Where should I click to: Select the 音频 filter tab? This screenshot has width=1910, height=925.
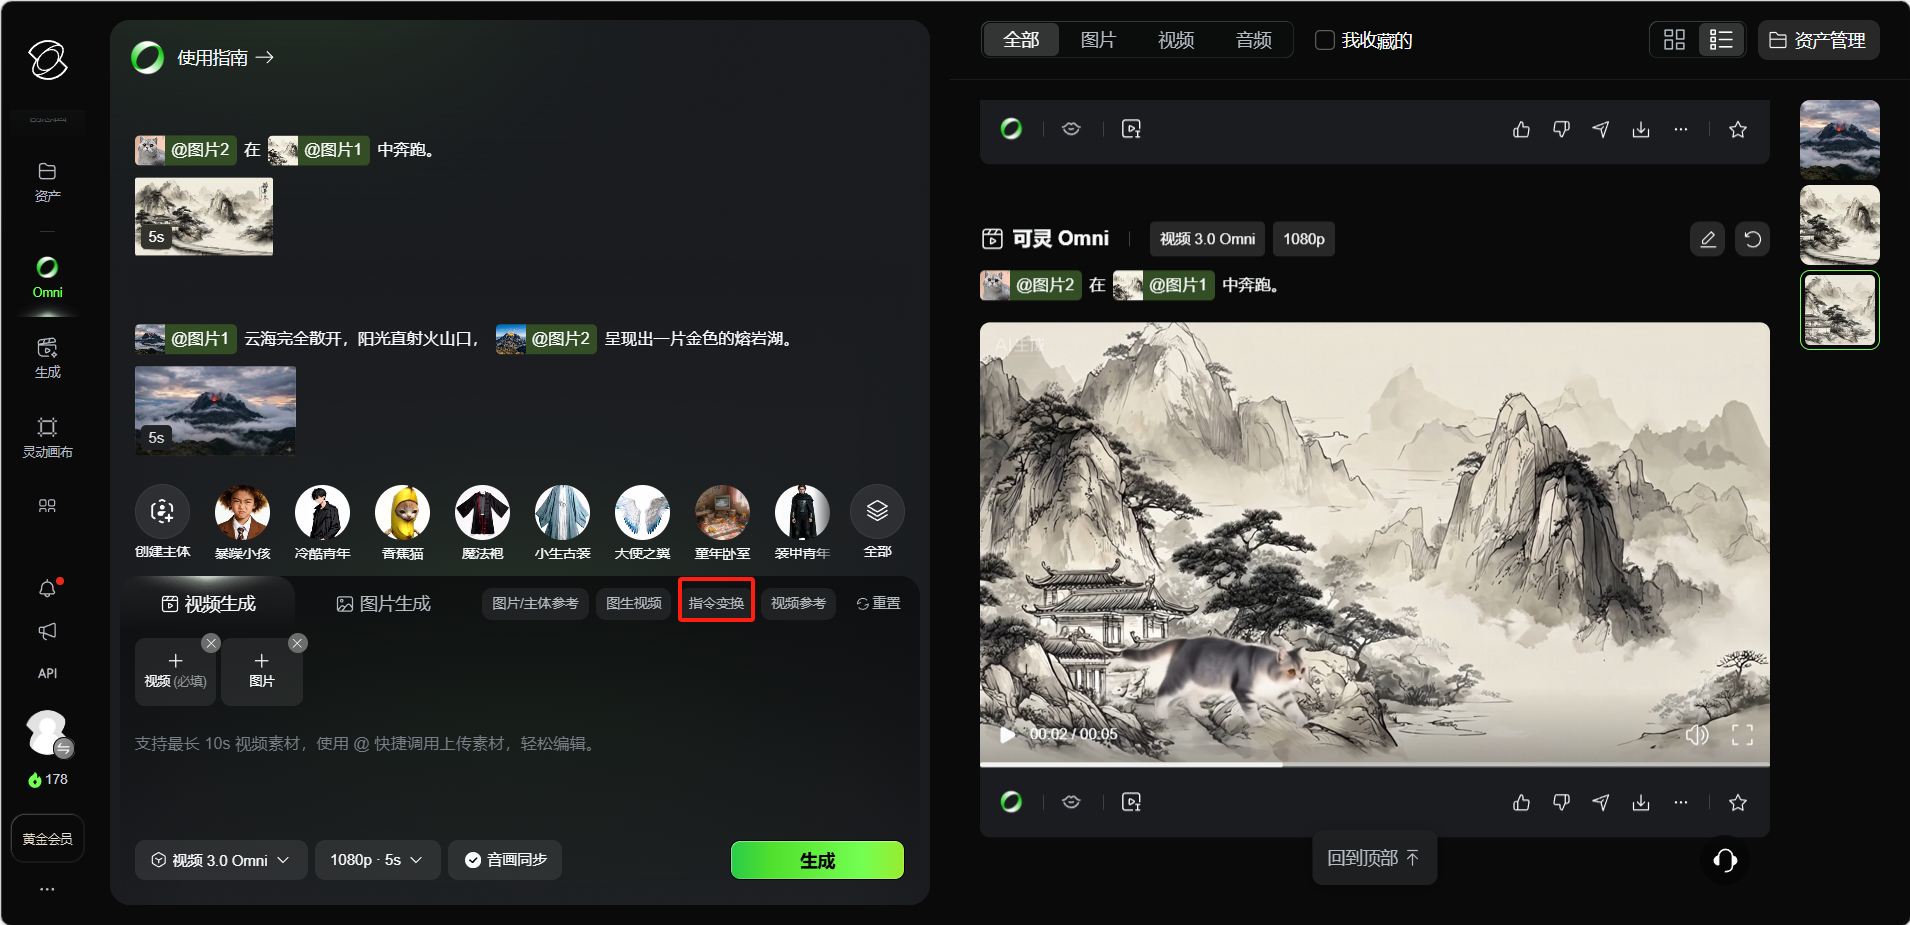[1253, 40]
